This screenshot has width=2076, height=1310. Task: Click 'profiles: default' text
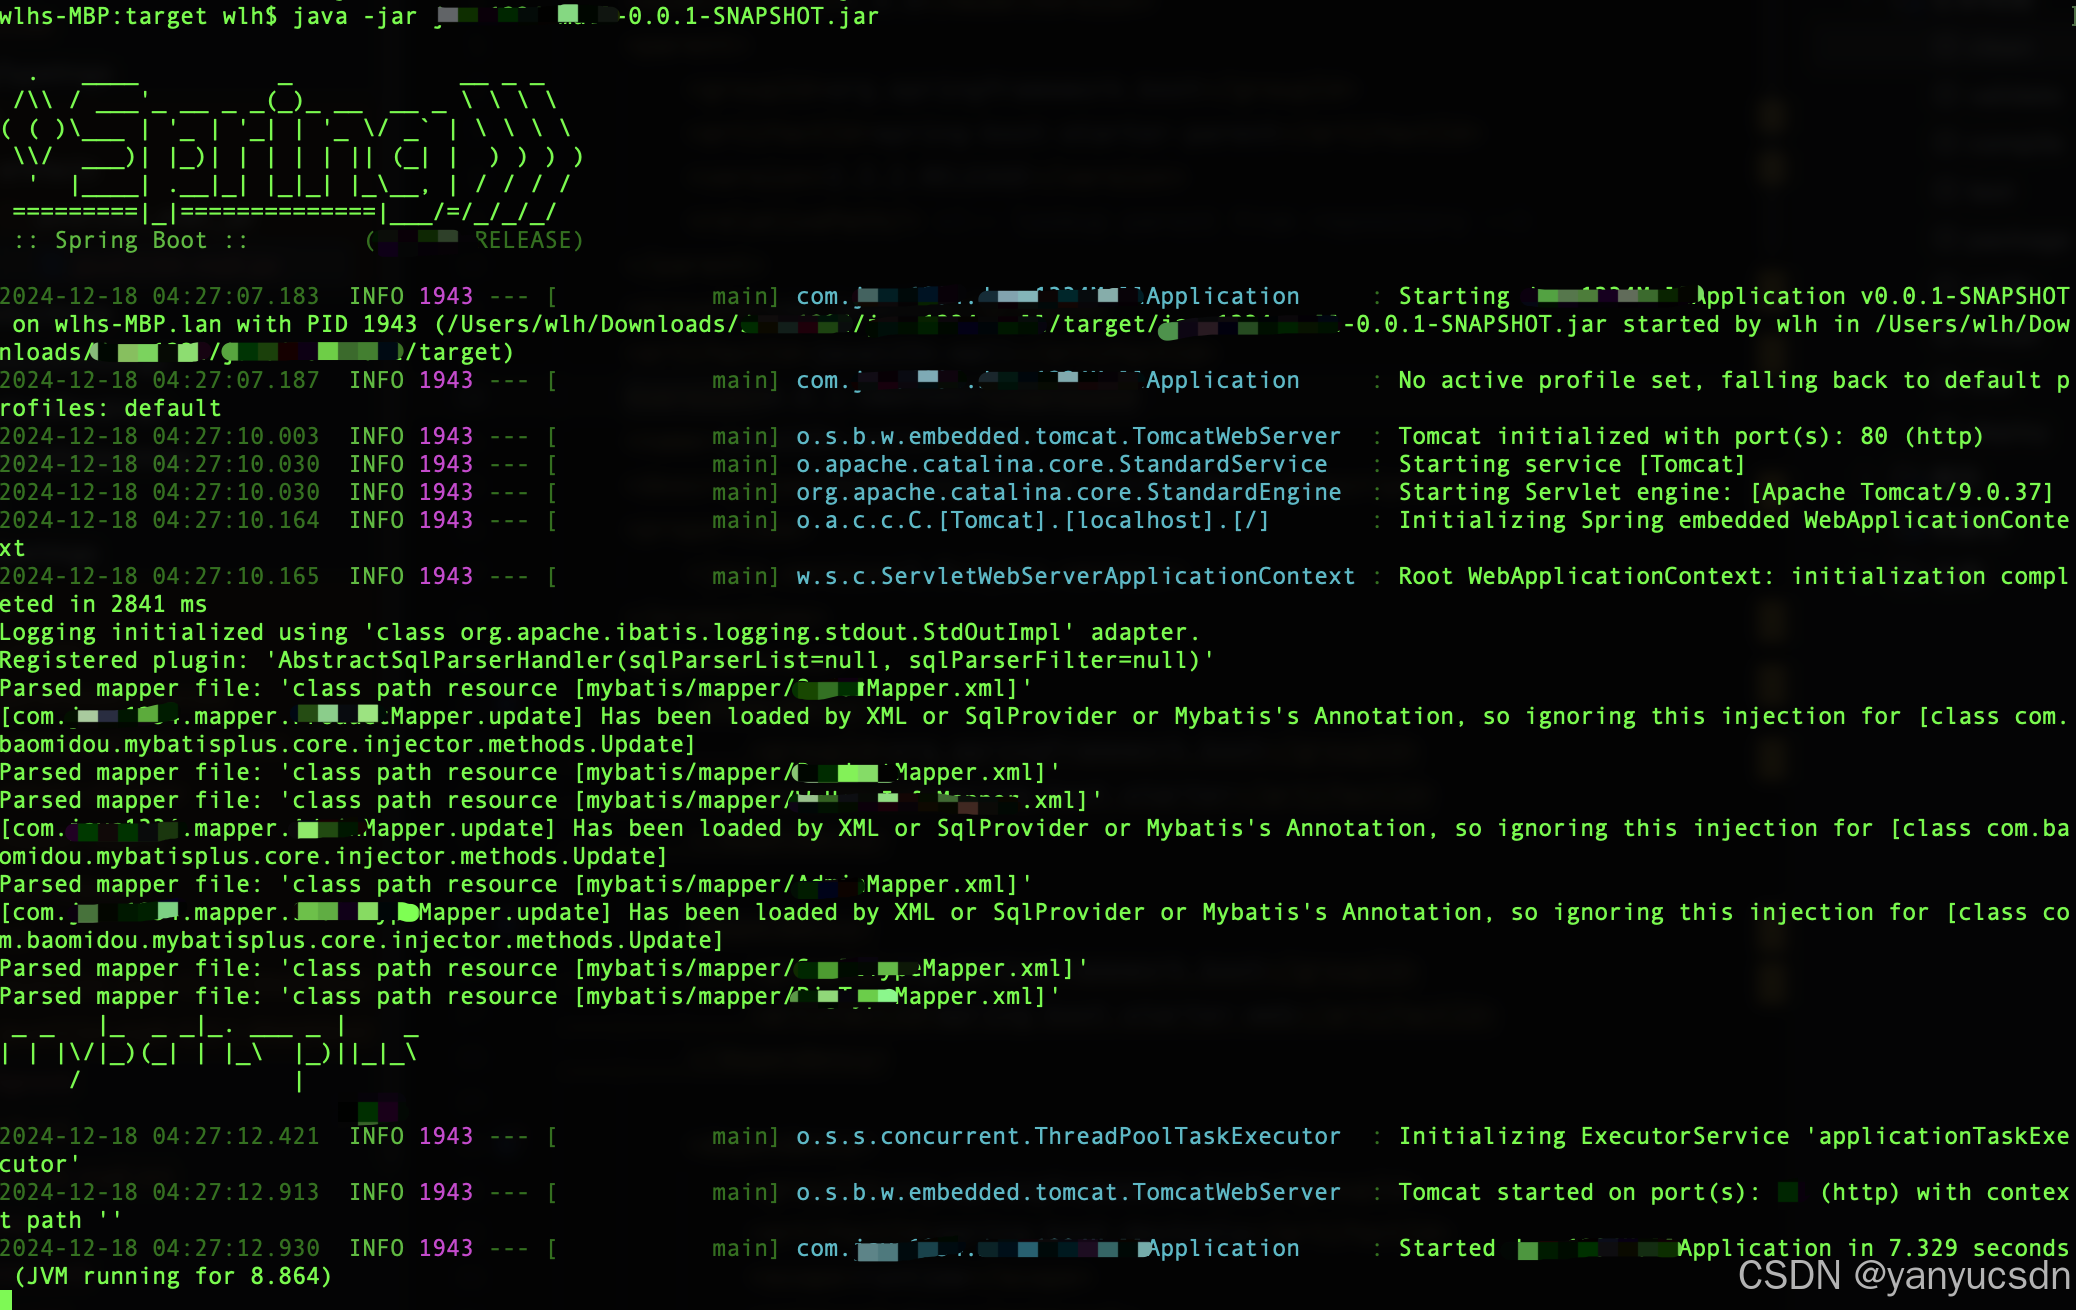tap(110, 409)
